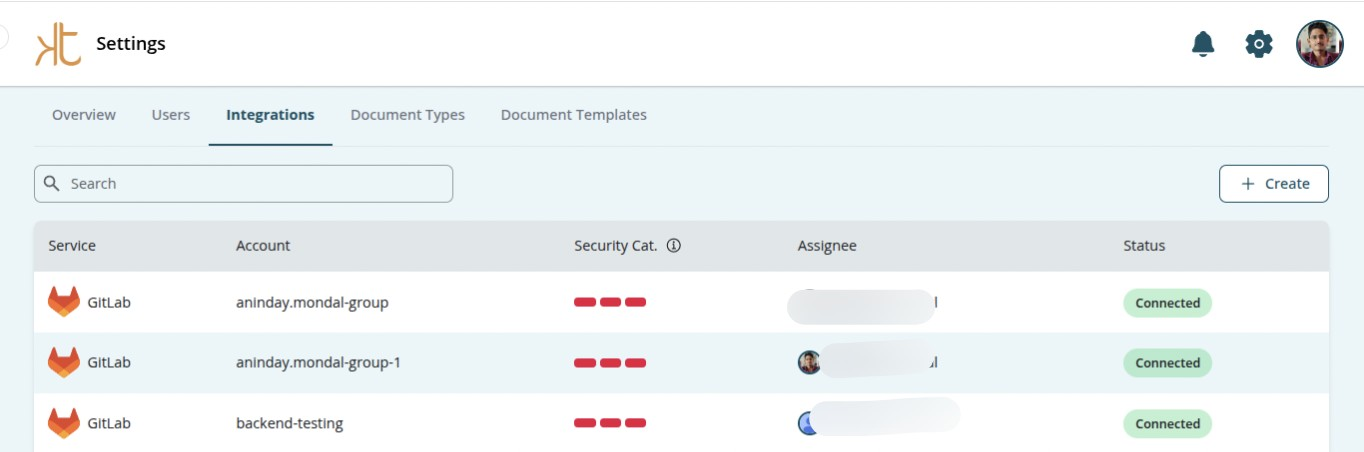Click assignee avatar in backend-testing row
The height and width of the screenshot is (452, 1364).
click(x=807, y=423)
